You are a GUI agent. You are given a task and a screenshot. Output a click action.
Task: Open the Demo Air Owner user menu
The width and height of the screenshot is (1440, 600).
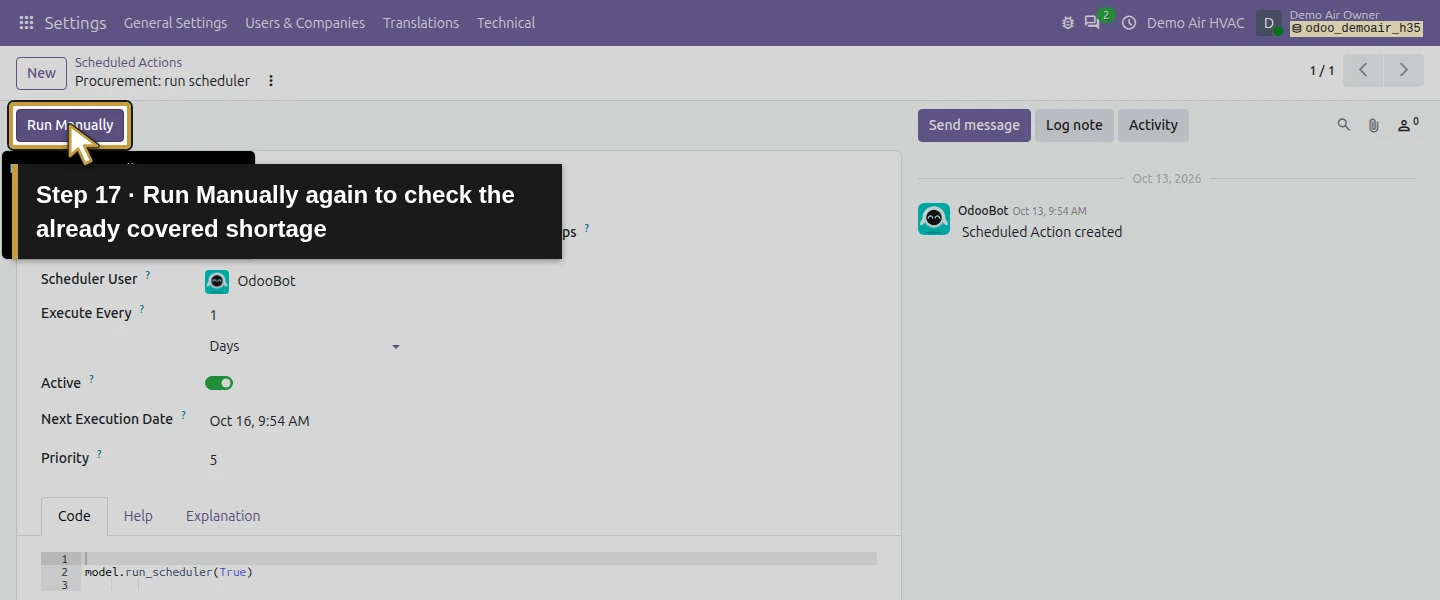tap(1340, 22)
